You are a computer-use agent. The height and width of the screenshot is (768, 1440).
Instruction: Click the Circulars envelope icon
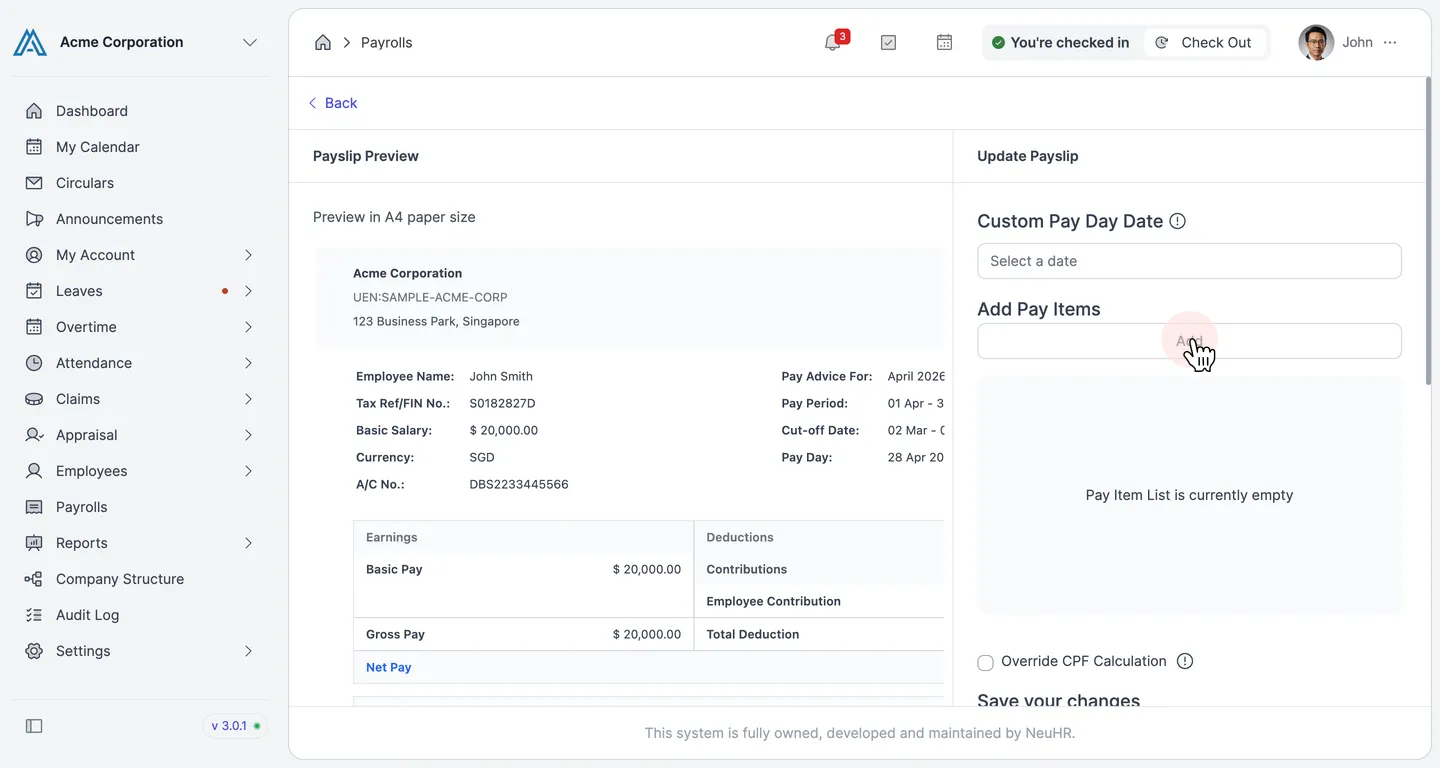coord(34,183)
